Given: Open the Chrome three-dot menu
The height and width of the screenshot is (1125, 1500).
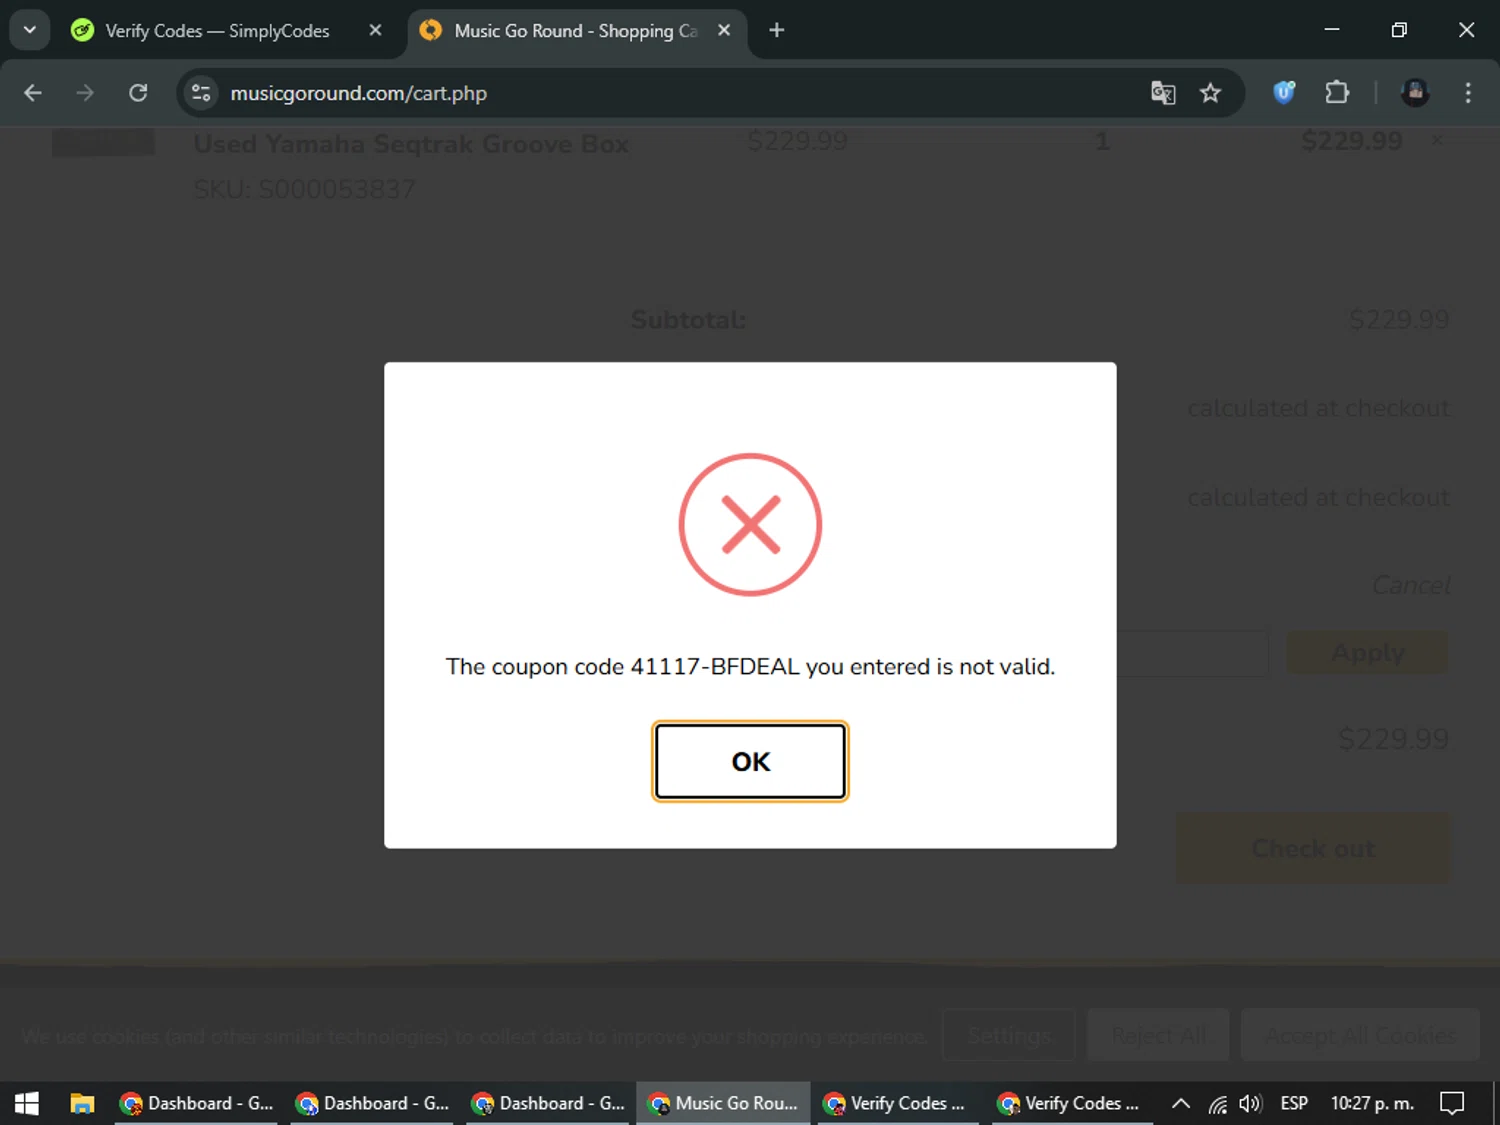Looking at the screenshot, I should click(x=1468, y=93).
